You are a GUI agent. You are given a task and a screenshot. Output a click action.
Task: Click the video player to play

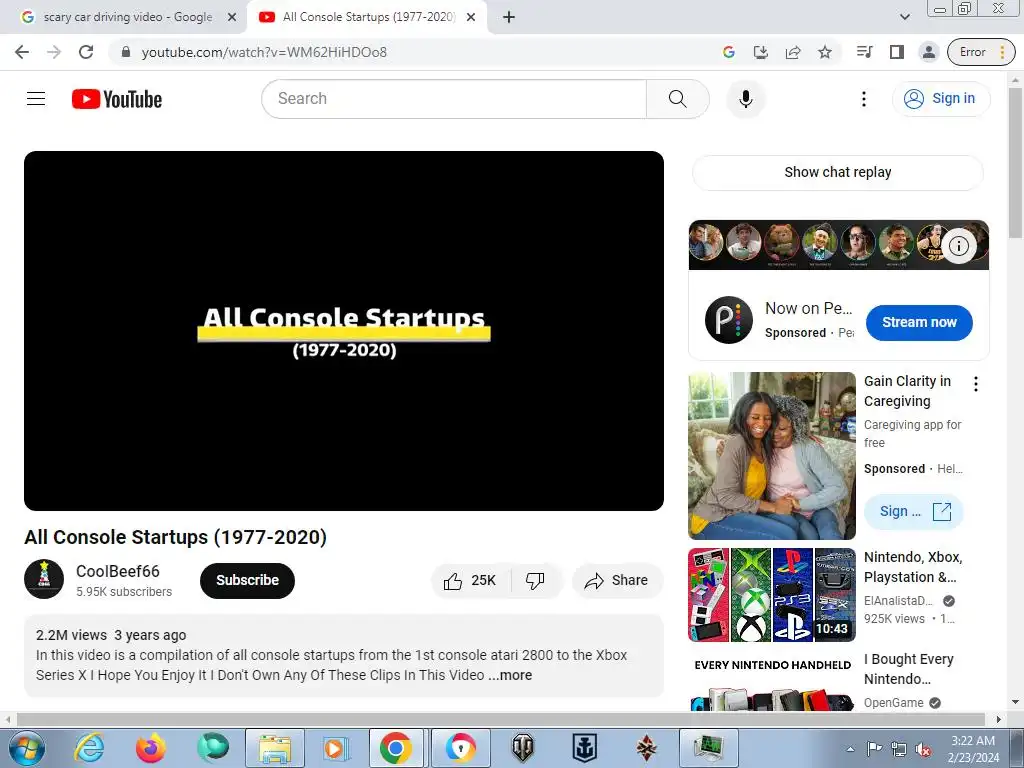coord(344,330)
